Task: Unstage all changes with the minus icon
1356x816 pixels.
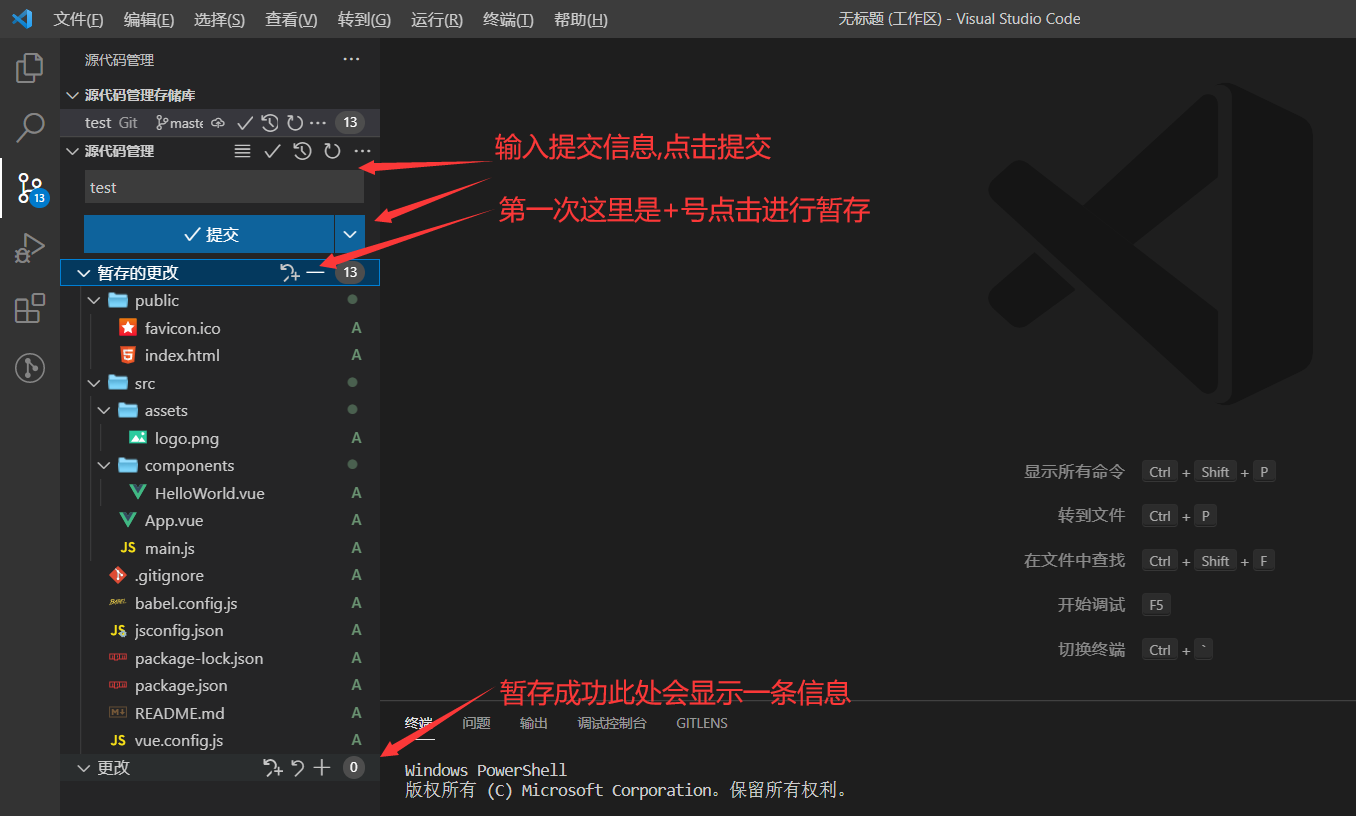Action: (315, 273)
